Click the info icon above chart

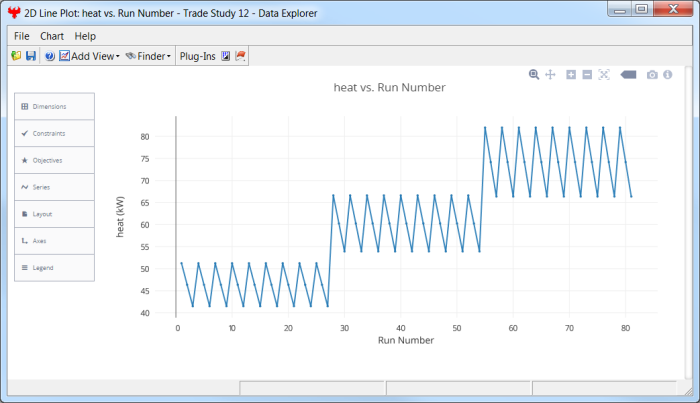(667, 74)
